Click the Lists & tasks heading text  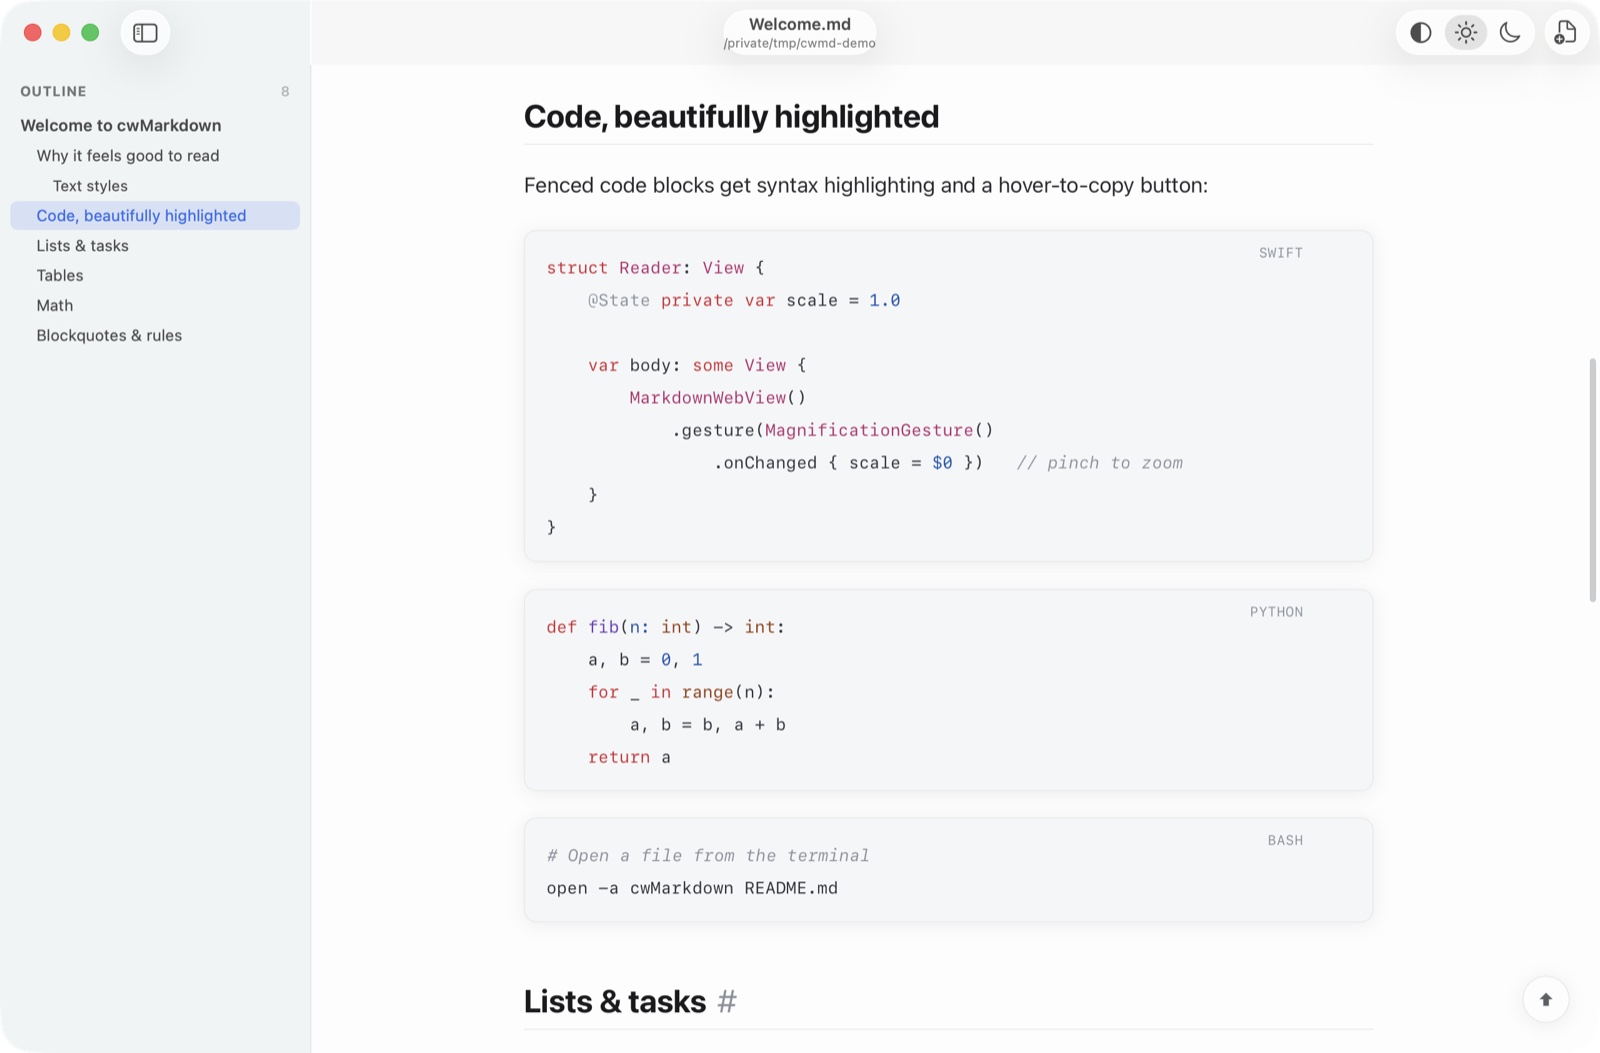coord(615,1001)
